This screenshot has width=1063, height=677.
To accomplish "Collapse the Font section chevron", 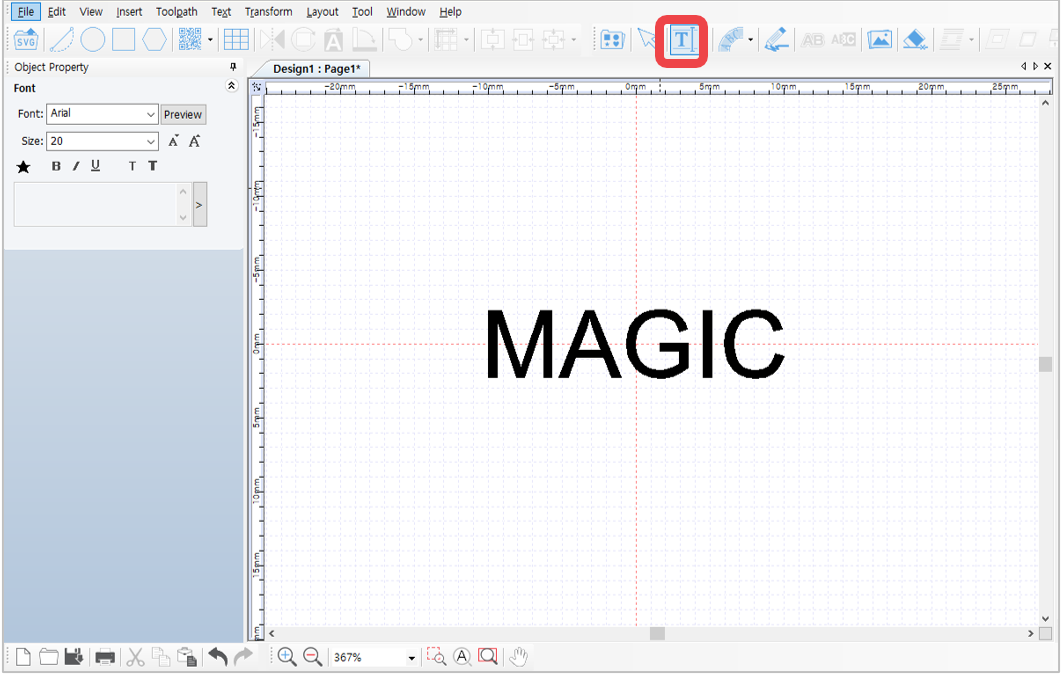I will click(x=231, y=86).
